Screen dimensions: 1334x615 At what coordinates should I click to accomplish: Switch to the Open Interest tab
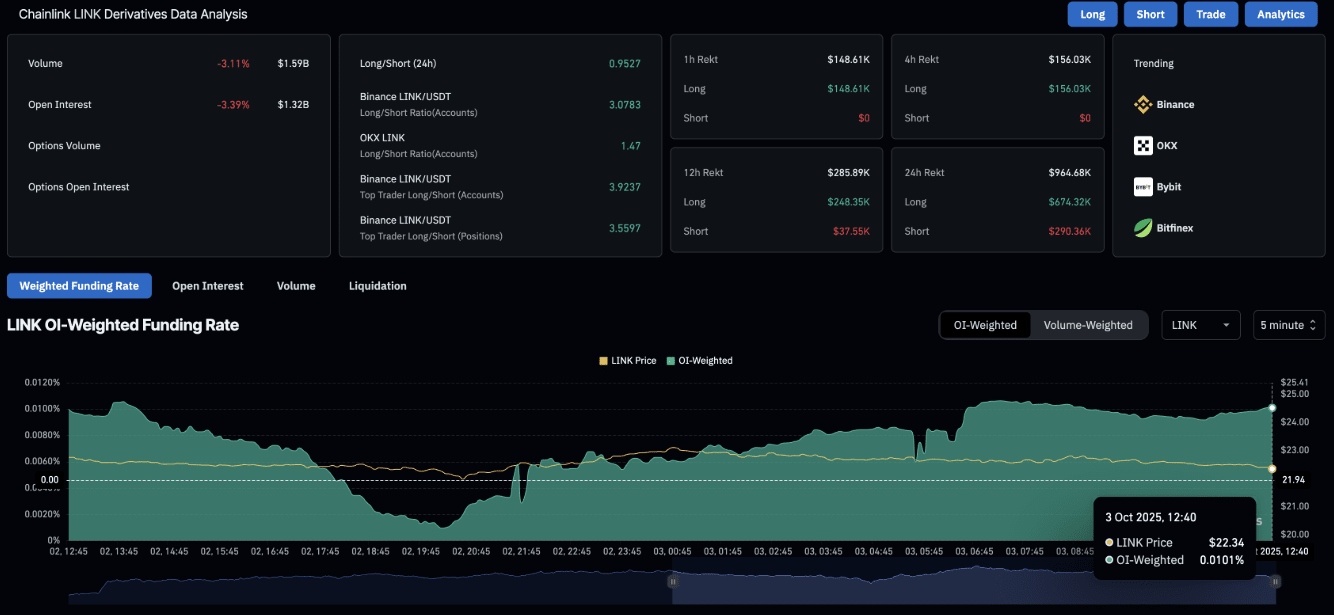tap(207, 286)
